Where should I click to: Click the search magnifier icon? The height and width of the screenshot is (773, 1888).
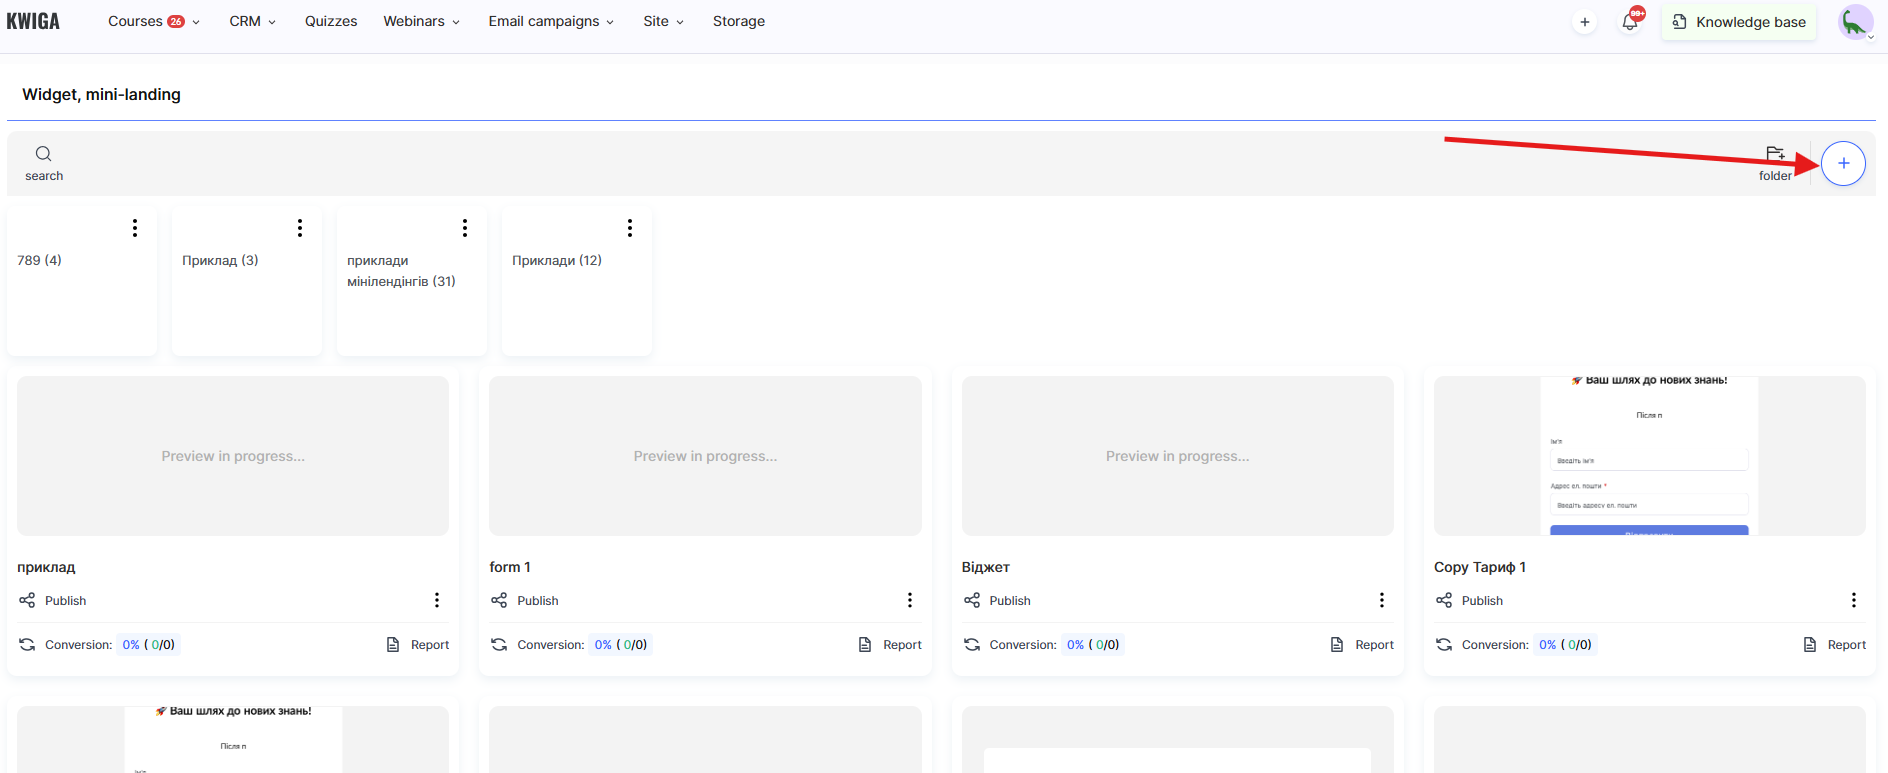43,154
